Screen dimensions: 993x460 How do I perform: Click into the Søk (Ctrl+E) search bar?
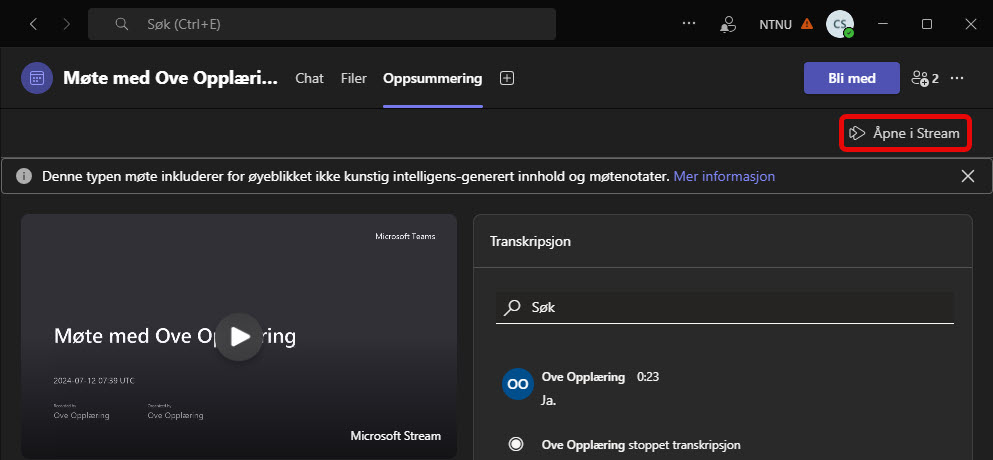coord(322,24)
